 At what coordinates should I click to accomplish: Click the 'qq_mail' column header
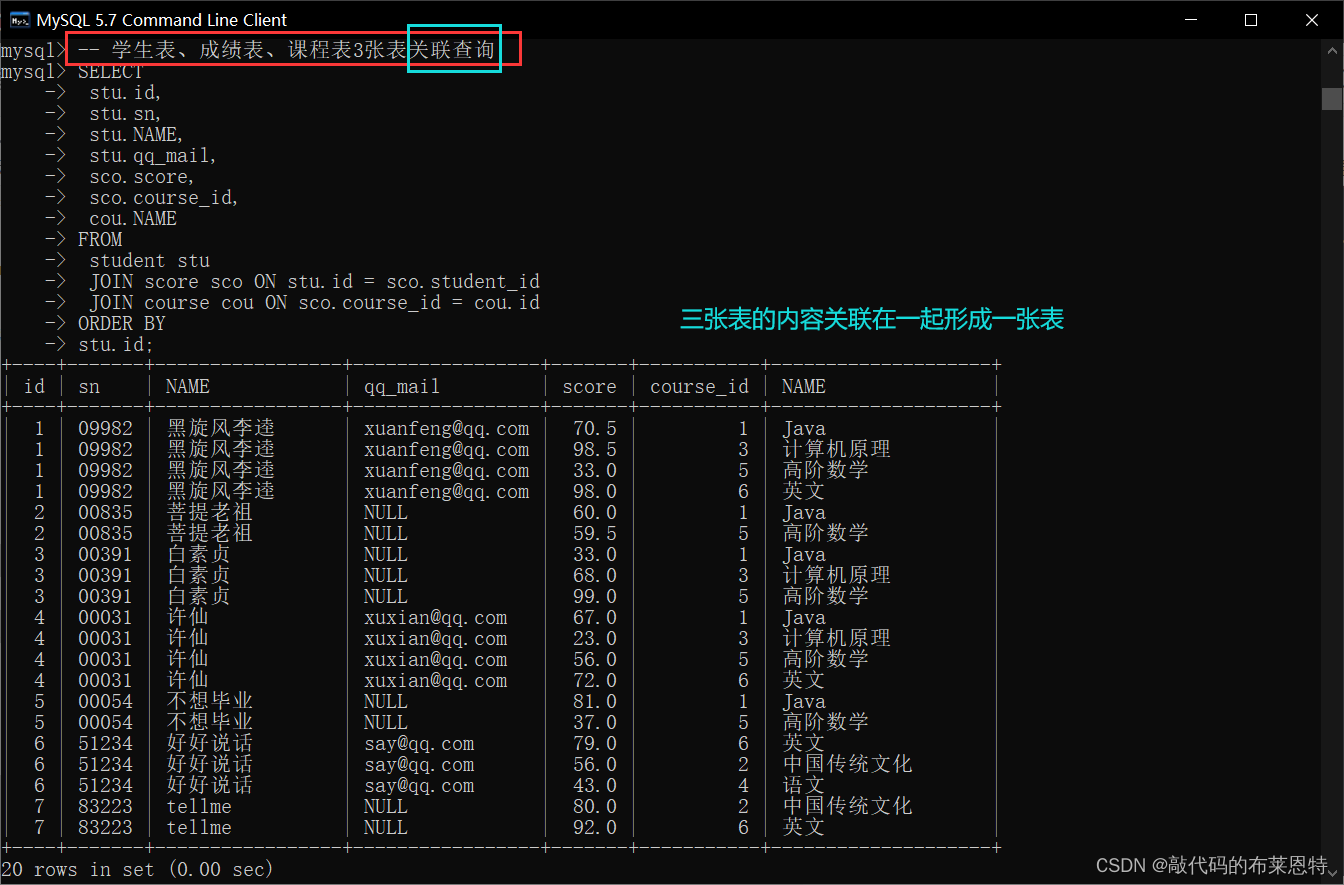click(402, 387)
